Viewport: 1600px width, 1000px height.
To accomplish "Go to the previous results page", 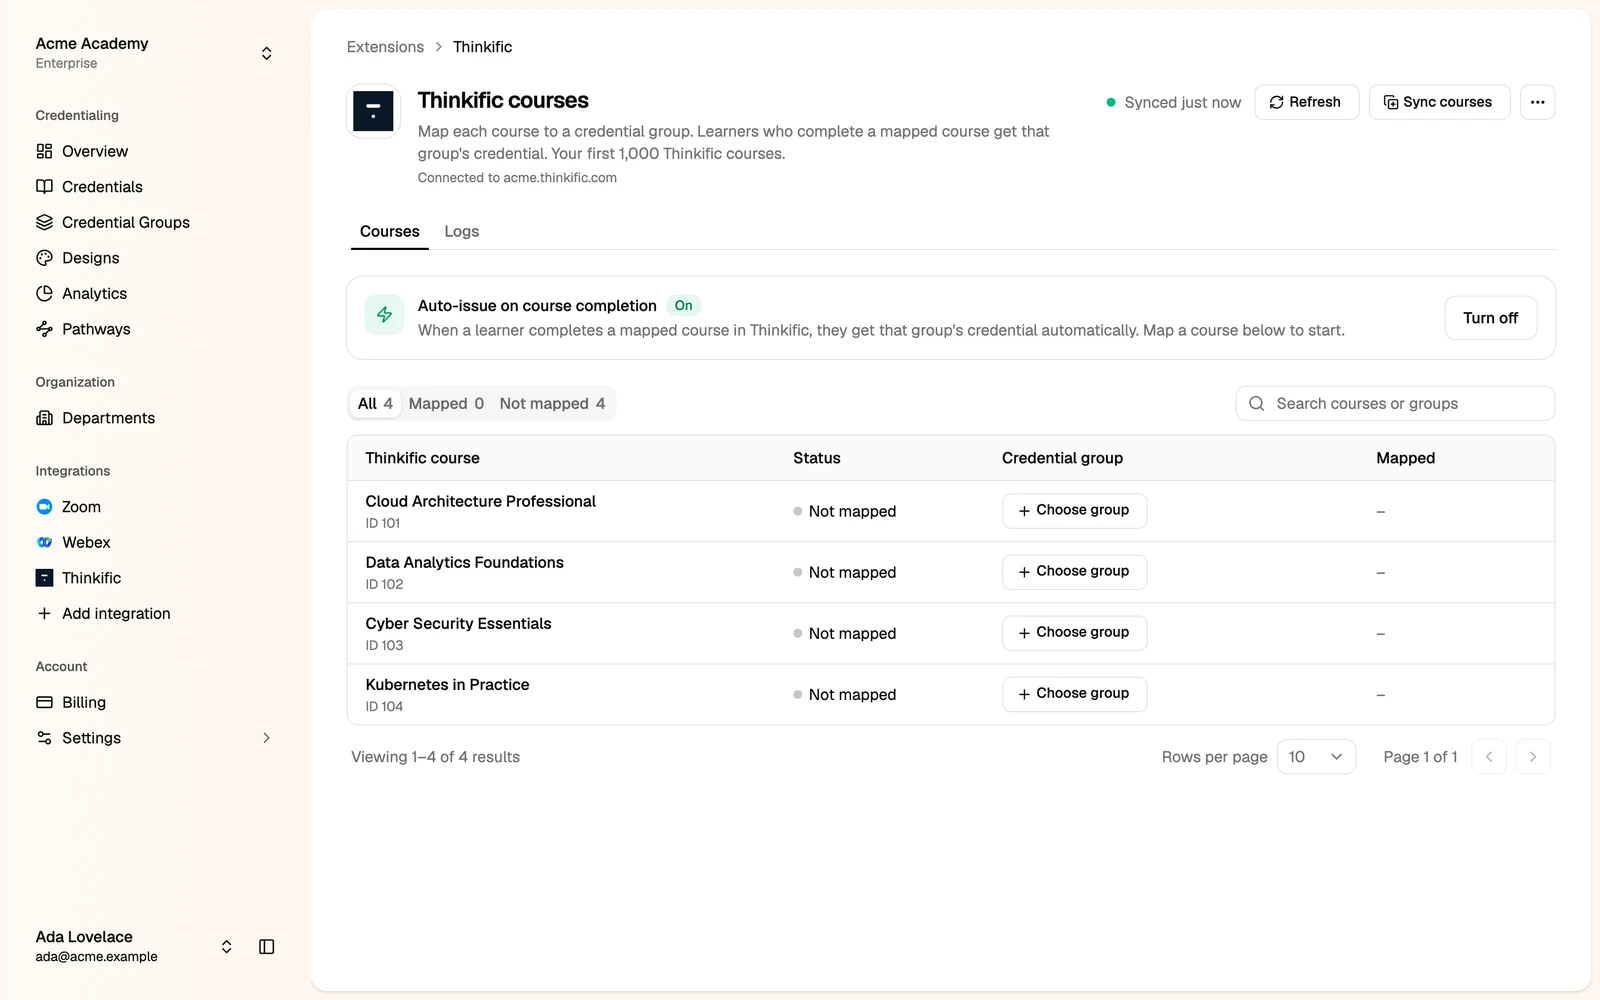I will tap(1489, 757).
